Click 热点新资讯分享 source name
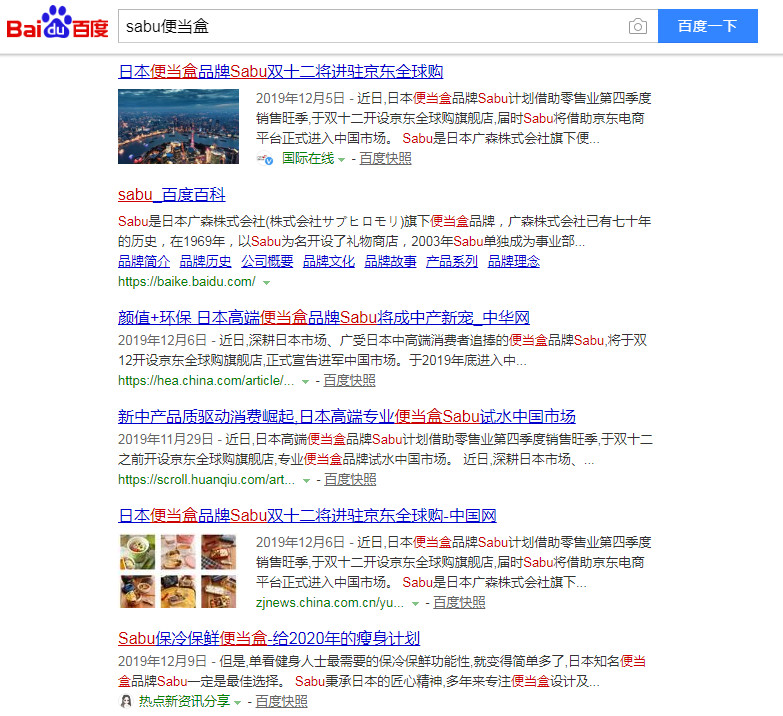This screenshot has height=716, width=783. point(184,701)
